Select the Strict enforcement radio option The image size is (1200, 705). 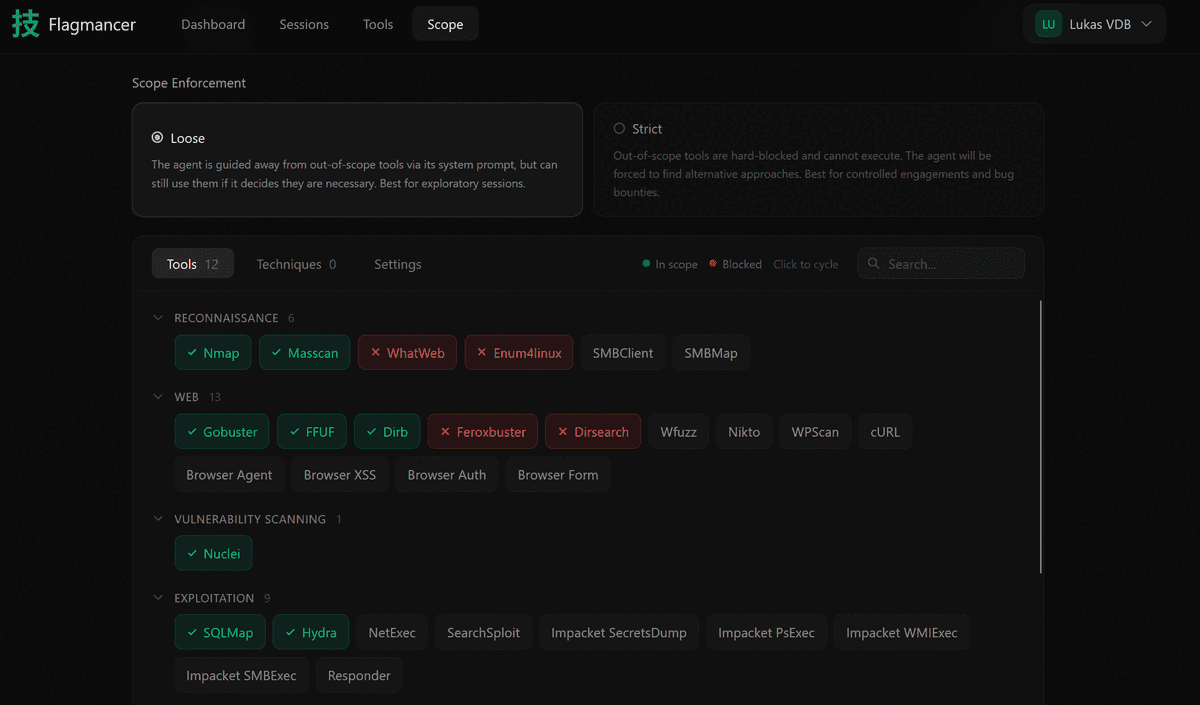click(619, 129)
